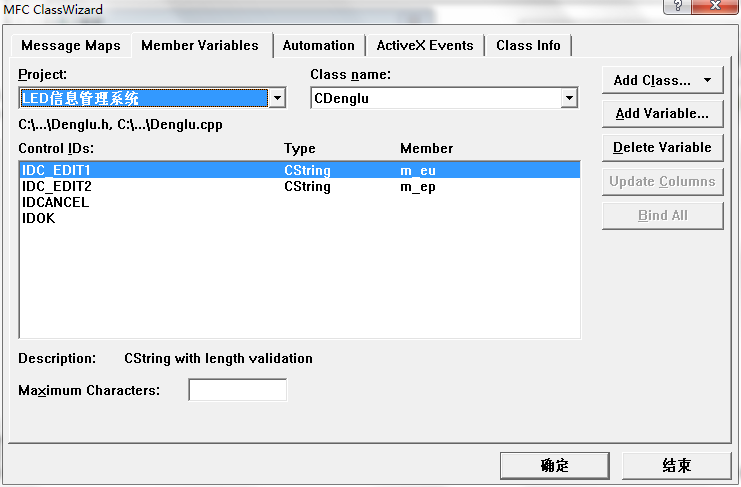741x487 pixels.
Task: Confirm with the 确定 button
Action: [x=554, y=465]
